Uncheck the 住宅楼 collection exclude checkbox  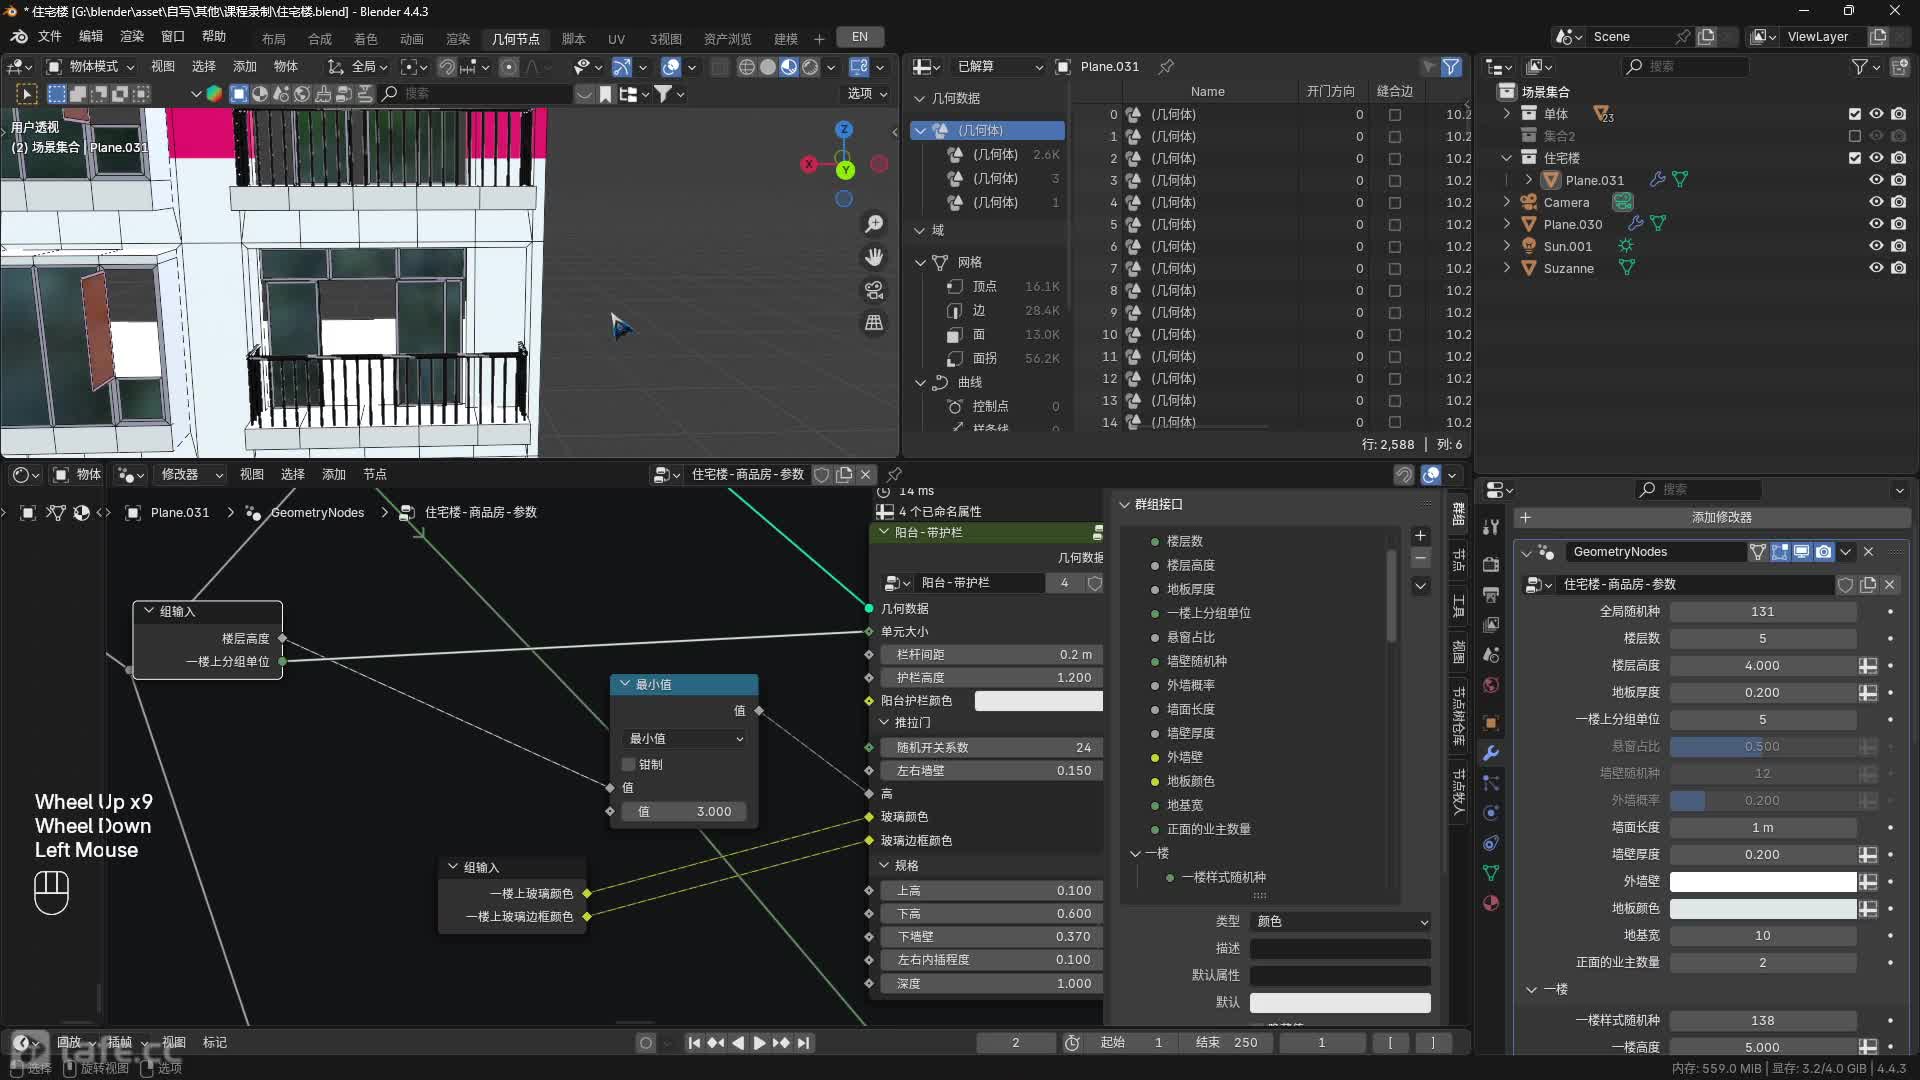(1855, 158)
